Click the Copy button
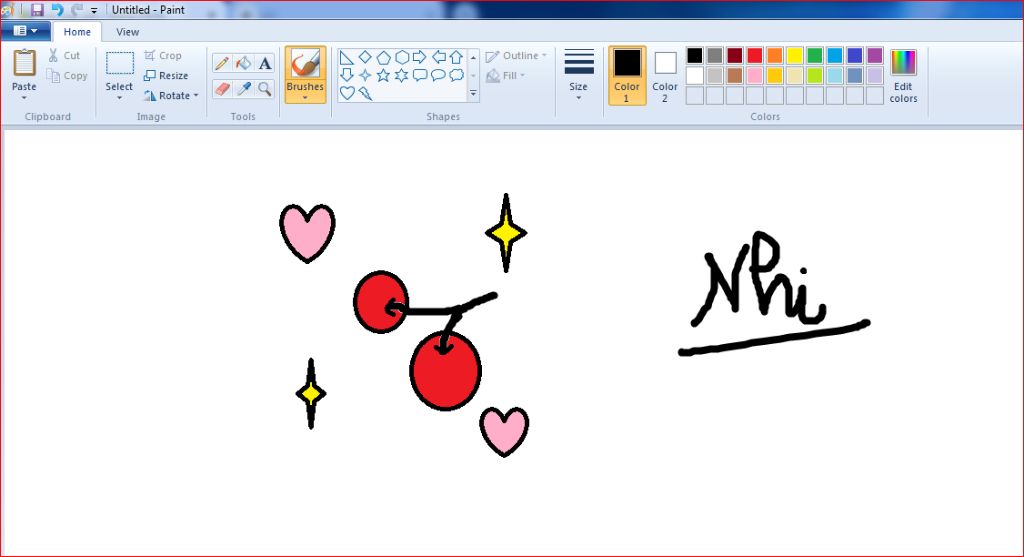 click(67, 76)
